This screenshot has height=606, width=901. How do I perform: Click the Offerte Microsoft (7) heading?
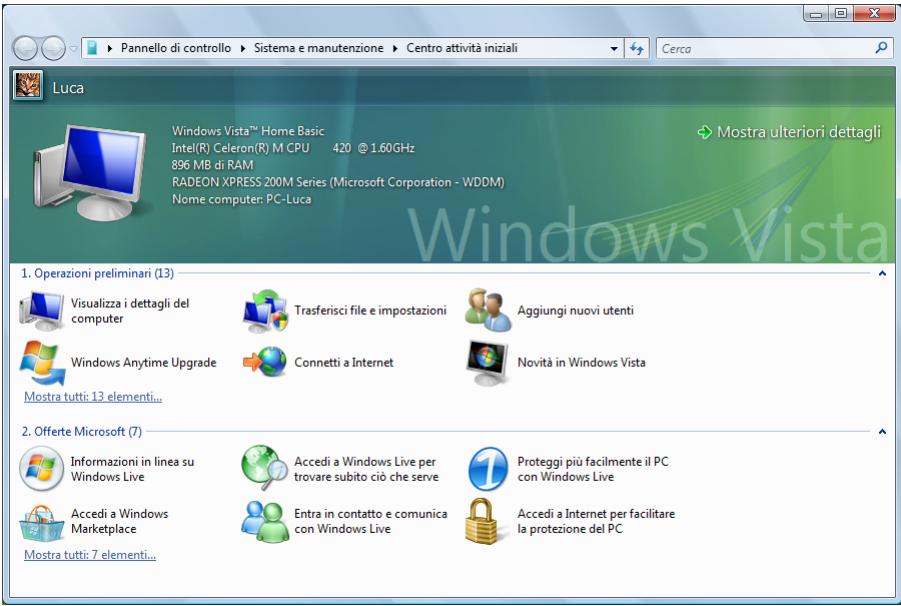click(x=82, y=431)
